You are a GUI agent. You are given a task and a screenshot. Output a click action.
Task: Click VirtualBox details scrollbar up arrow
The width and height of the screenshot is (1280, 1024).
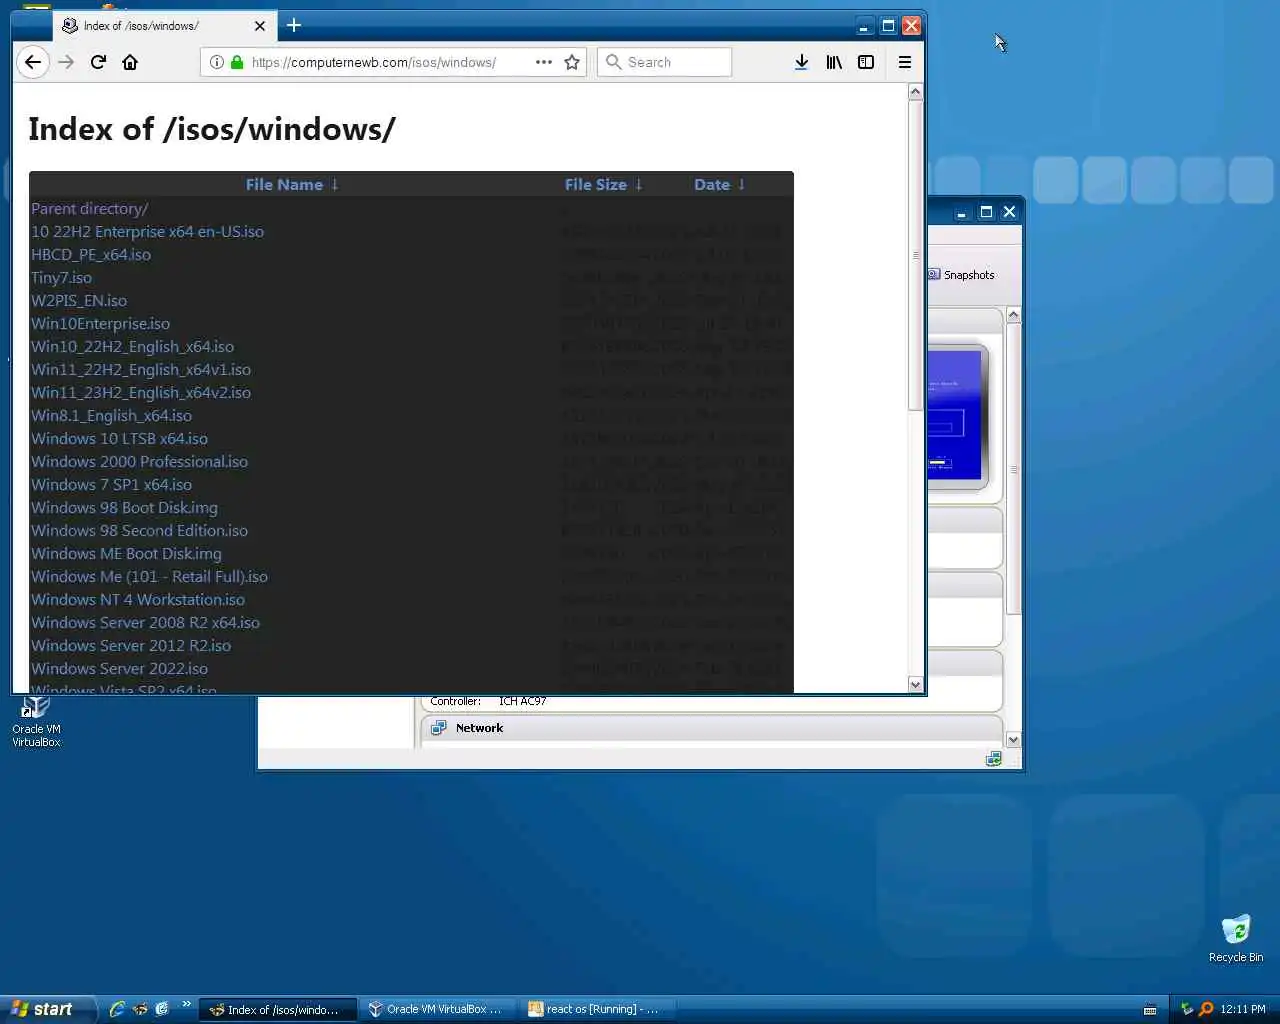tap(1013, 315)
